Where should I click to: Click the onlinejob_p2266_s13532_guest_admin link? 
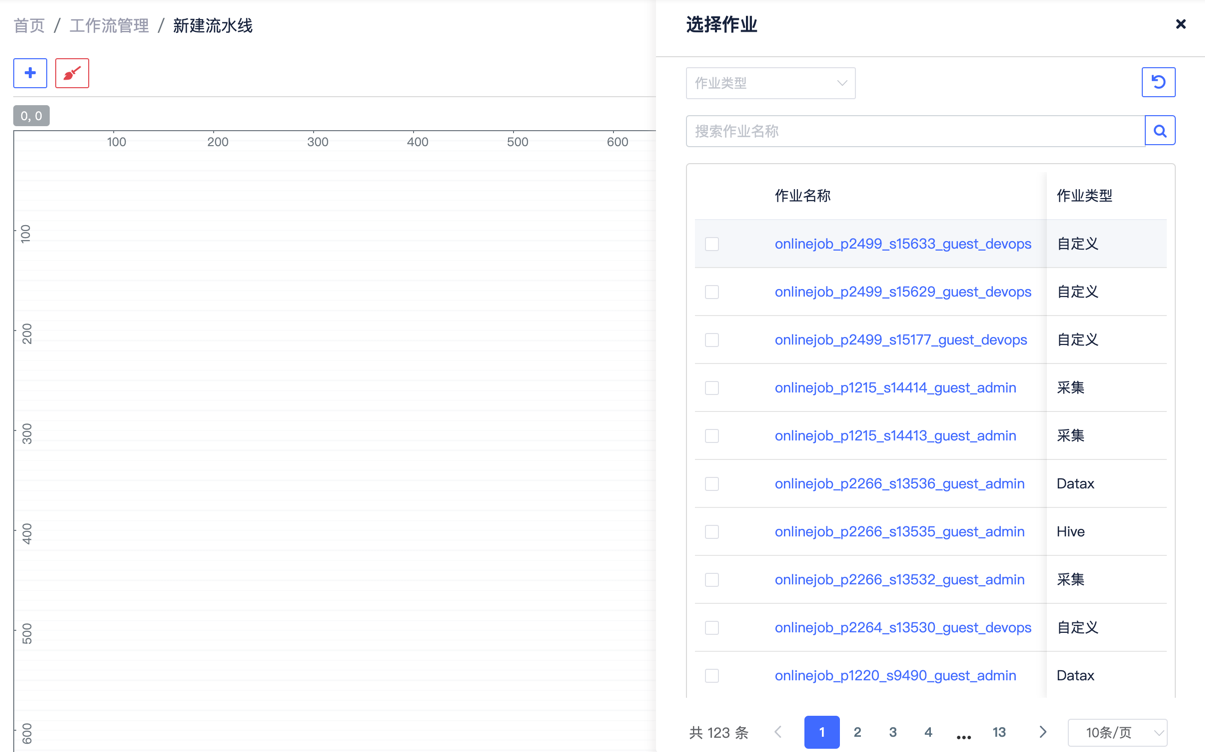pyautogui.click(x=899, y=580)
